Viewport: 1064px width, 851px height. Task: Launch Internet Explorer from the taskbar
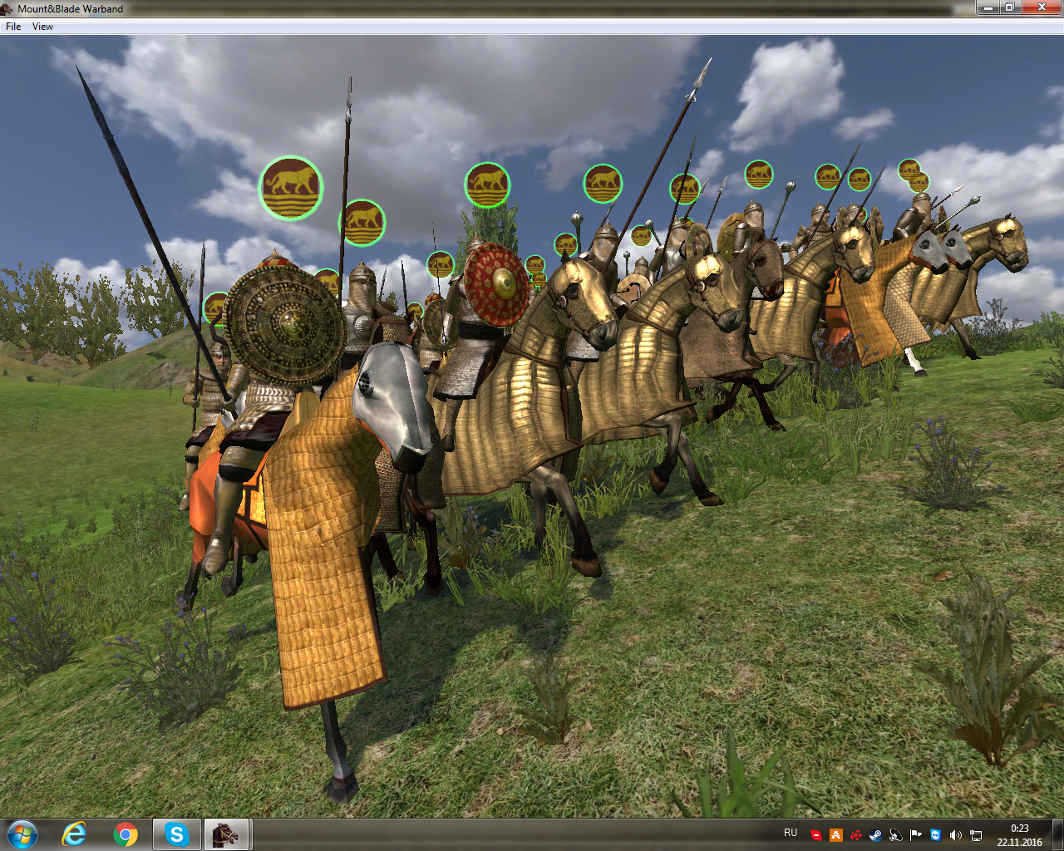(74, 833)
